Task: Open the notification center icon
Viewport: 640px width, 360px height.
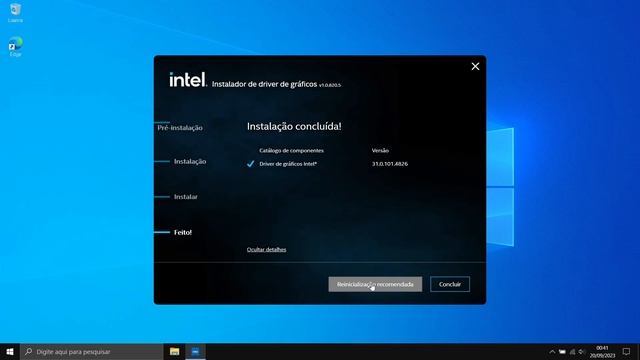Action: point(626,351)
